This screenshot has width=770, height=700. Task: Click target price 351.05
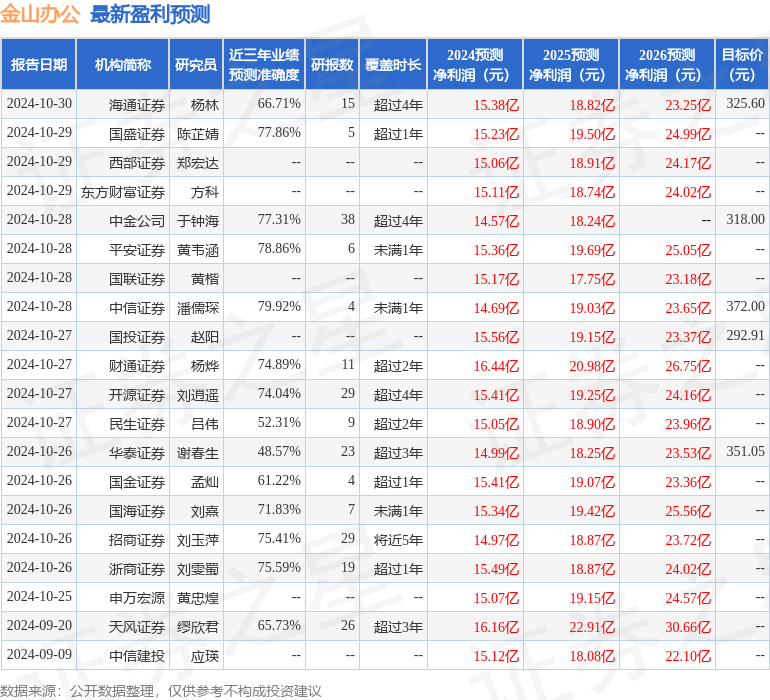click(745, 451)
